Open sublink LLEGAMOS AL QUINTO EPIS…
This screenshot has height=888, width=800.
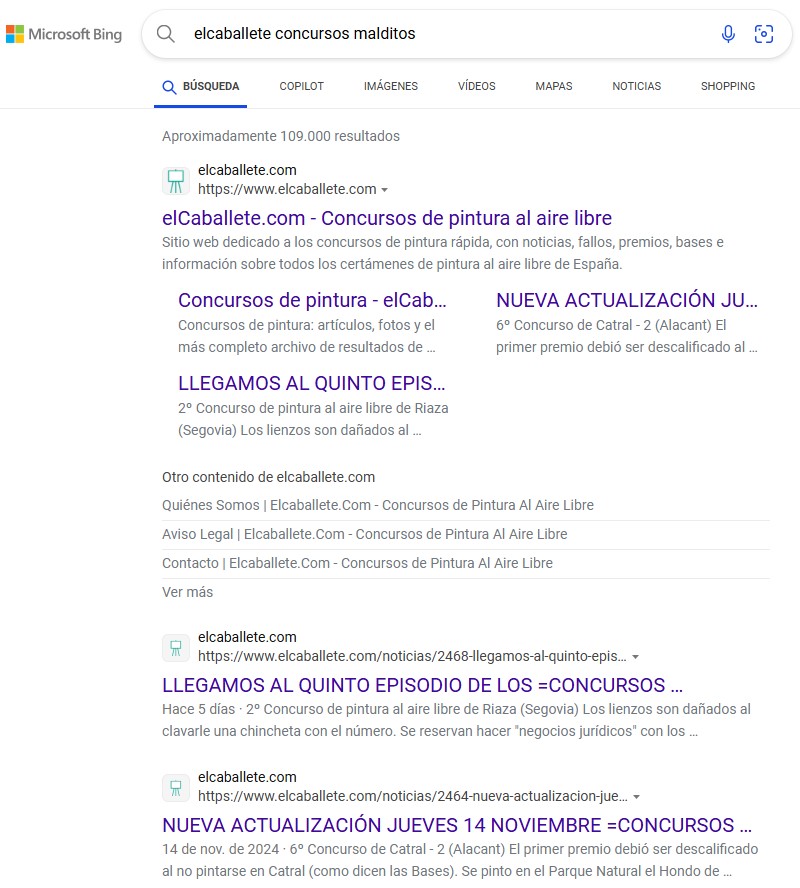click(311, 383)
